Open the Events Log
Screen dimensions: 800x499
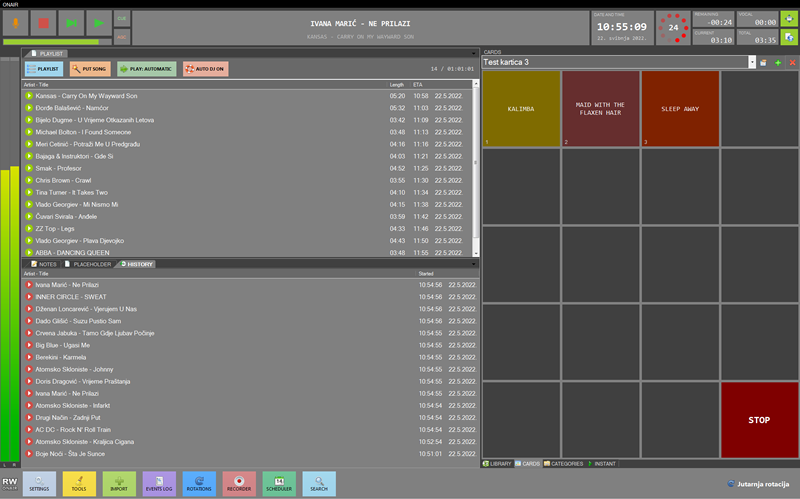pyautogui.click(x=159, y=484)
